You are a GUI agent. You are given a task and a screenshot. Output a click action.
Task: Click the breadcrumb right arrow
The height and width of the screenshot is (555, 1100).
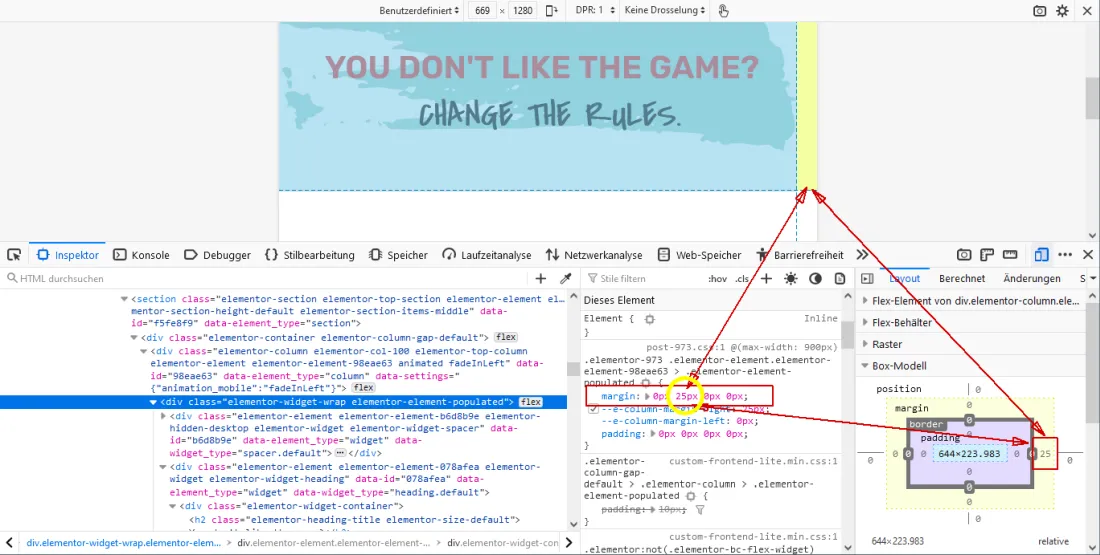pyautogui.click(x=569, y=542)
